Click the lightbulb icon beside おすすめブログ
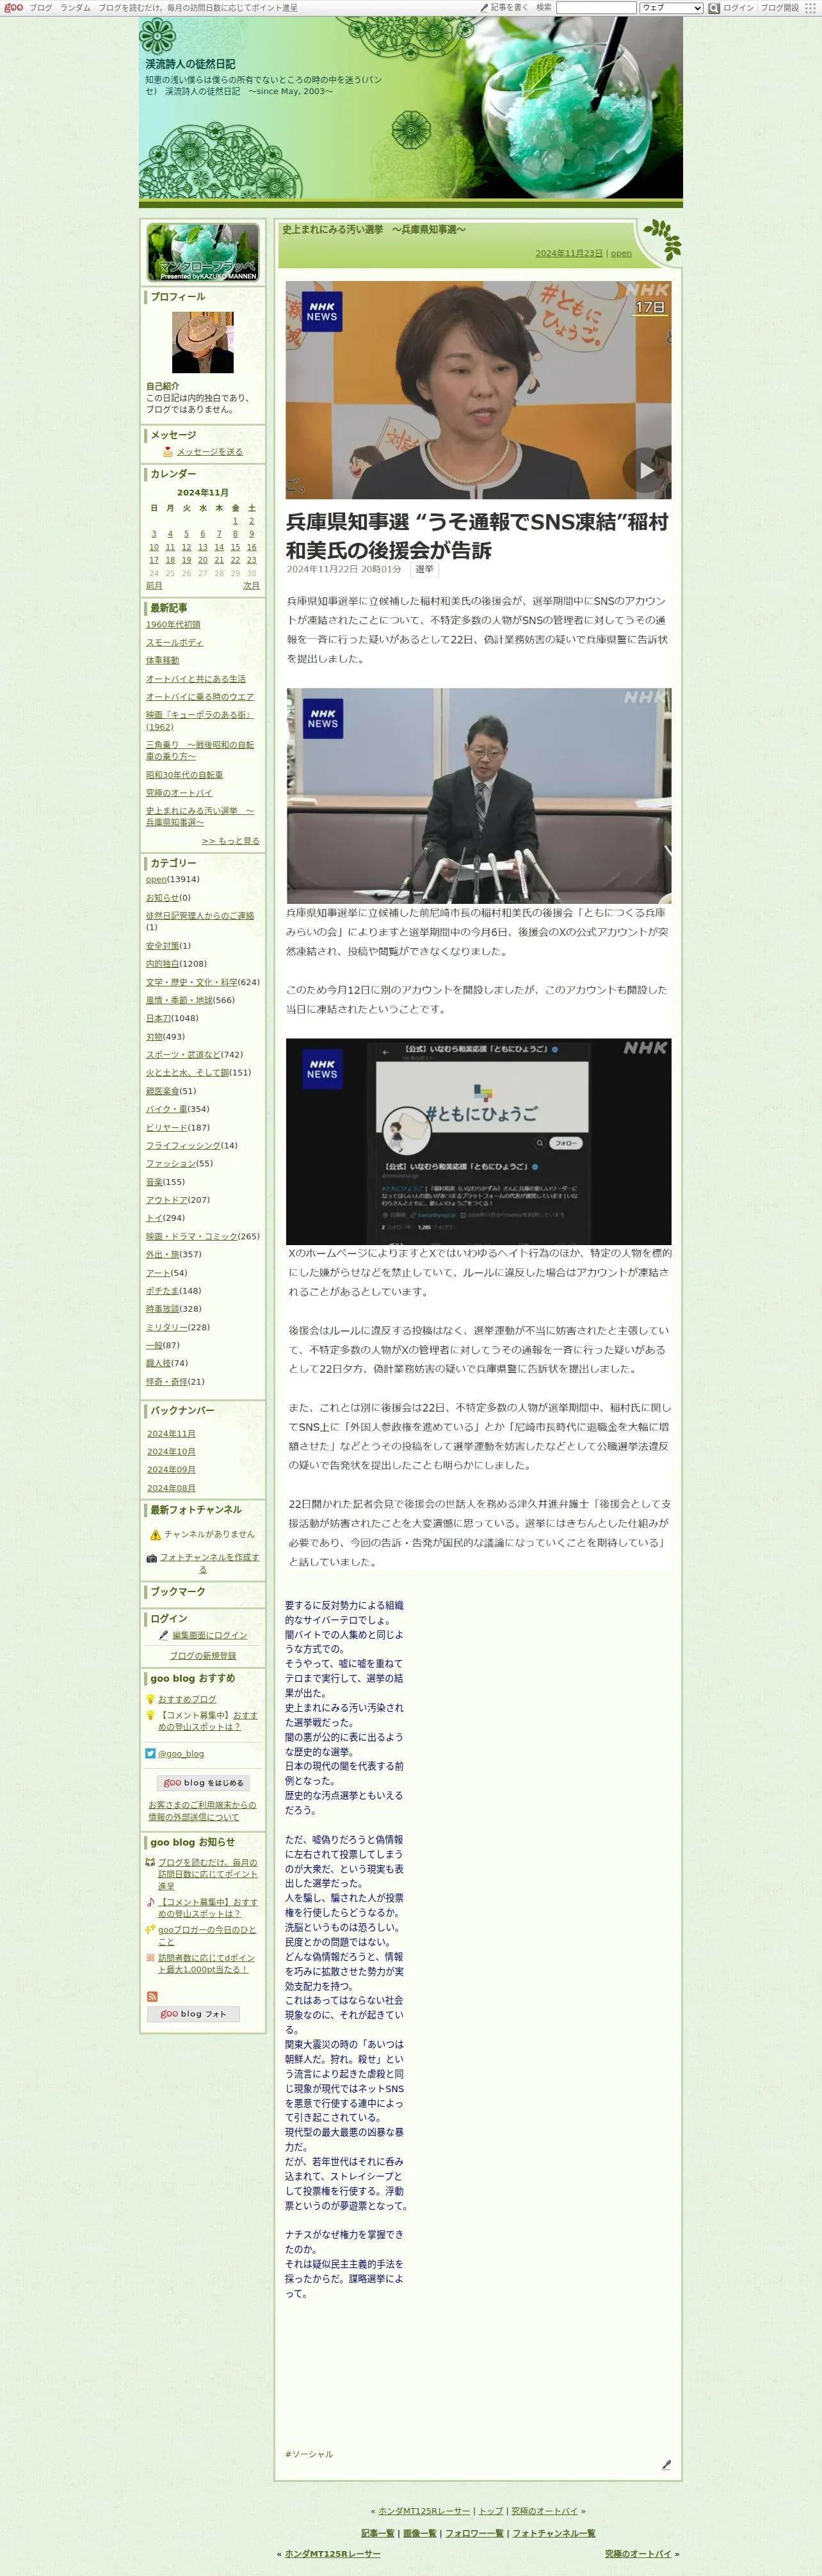Viewport: 822px width, 2576px height. tap(151, 1699)
